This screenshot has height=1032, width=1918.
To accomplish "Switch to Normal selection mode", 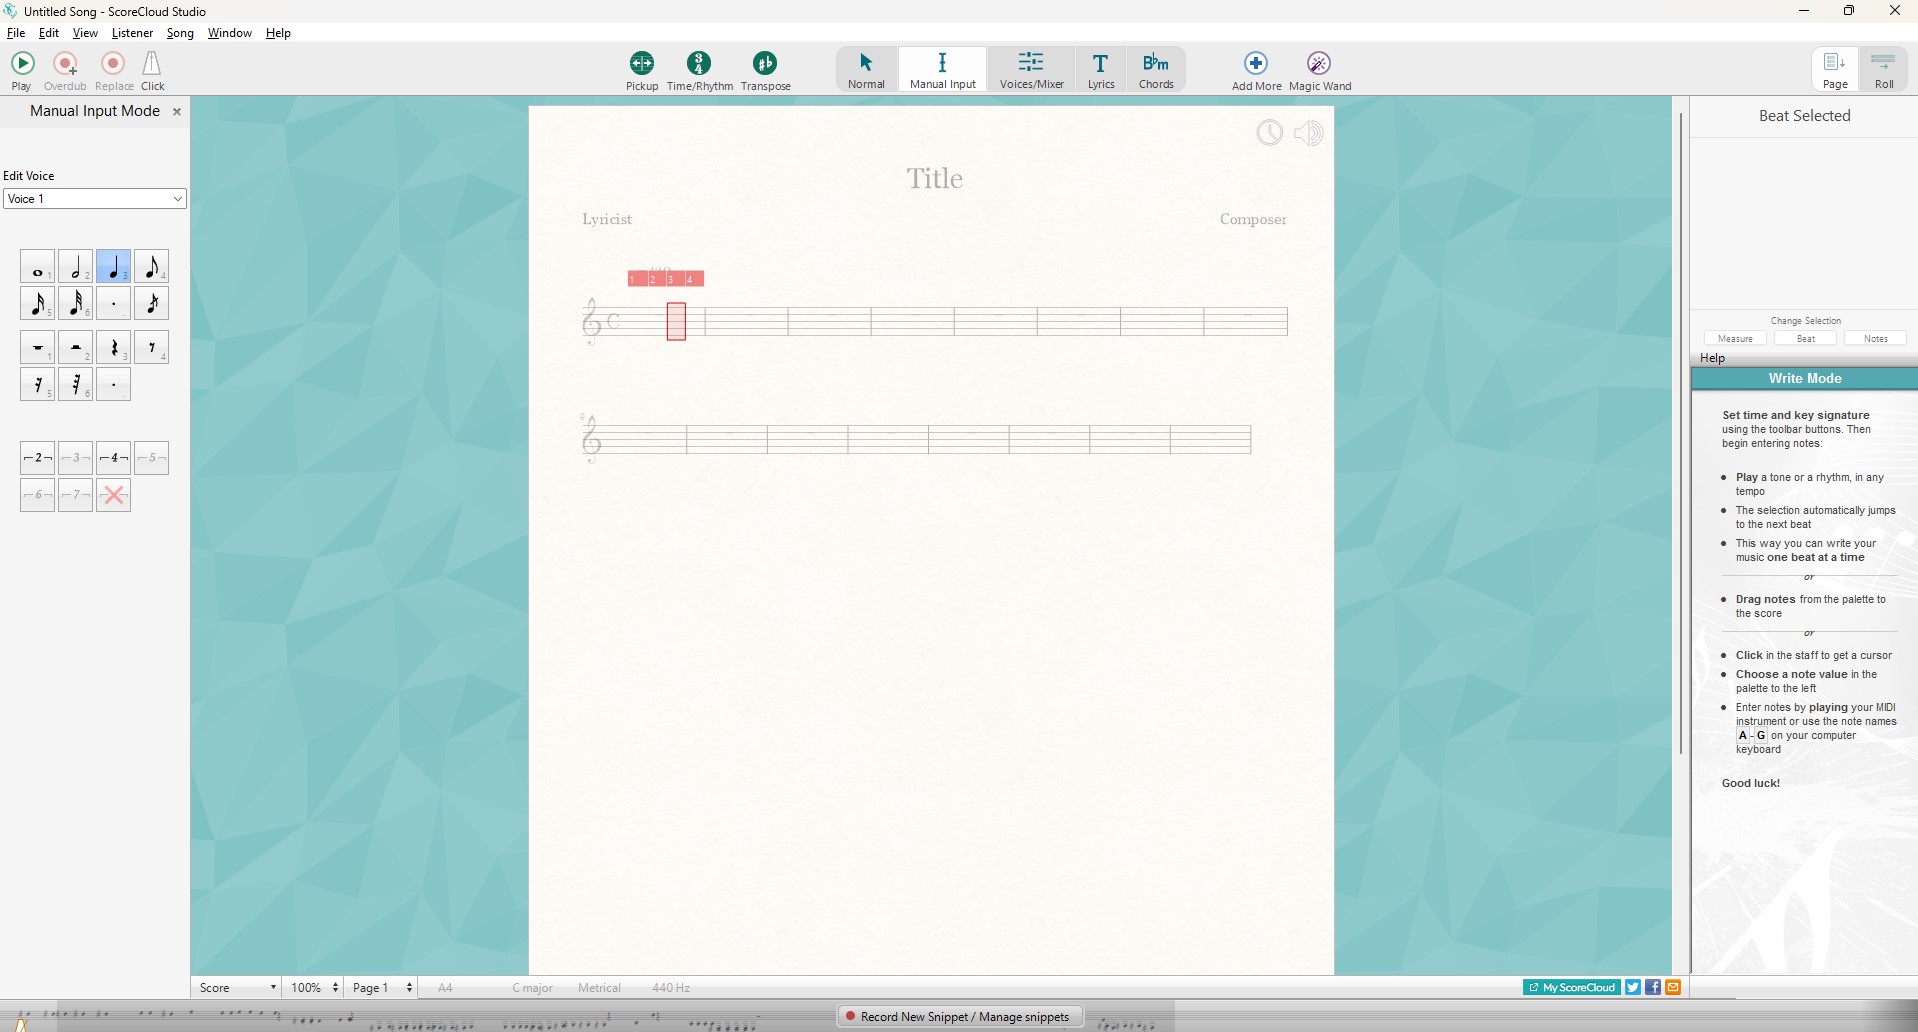I will 866,70.
